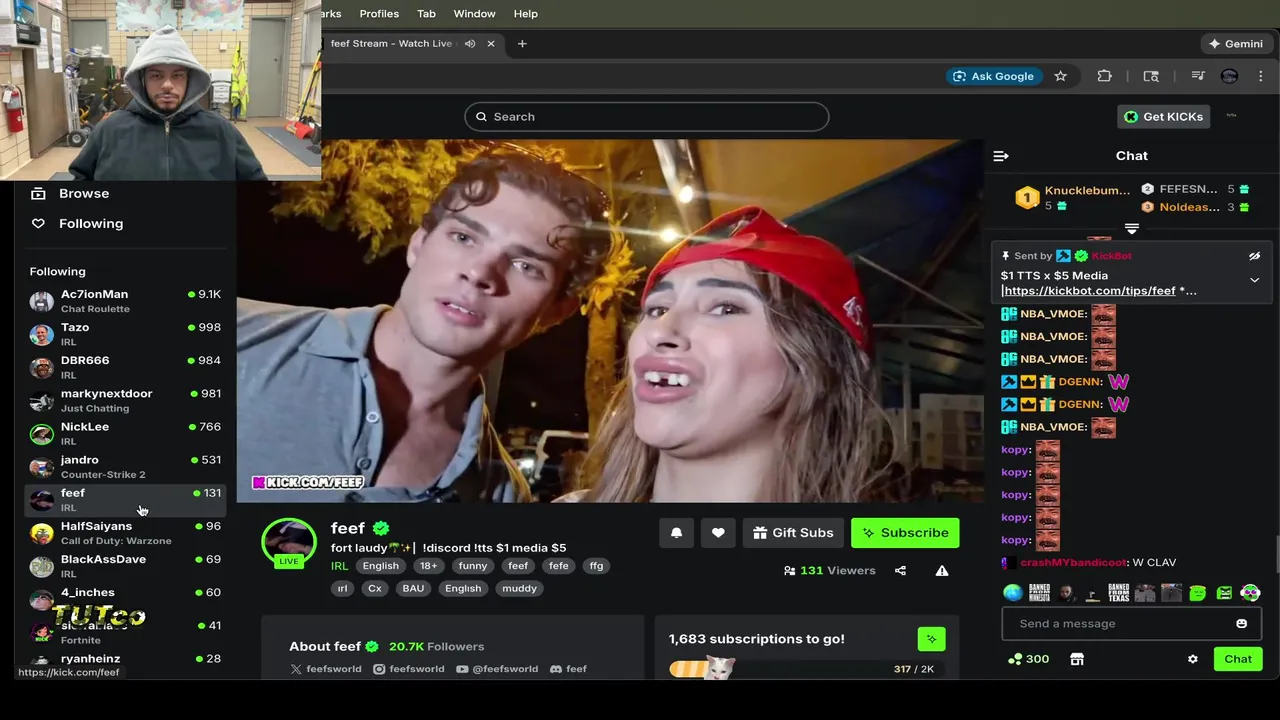The width and height of the screenshot is (1280, 720).
Task: Open the Tab menu
Action: pyautogui.click(x=426, y=14)
